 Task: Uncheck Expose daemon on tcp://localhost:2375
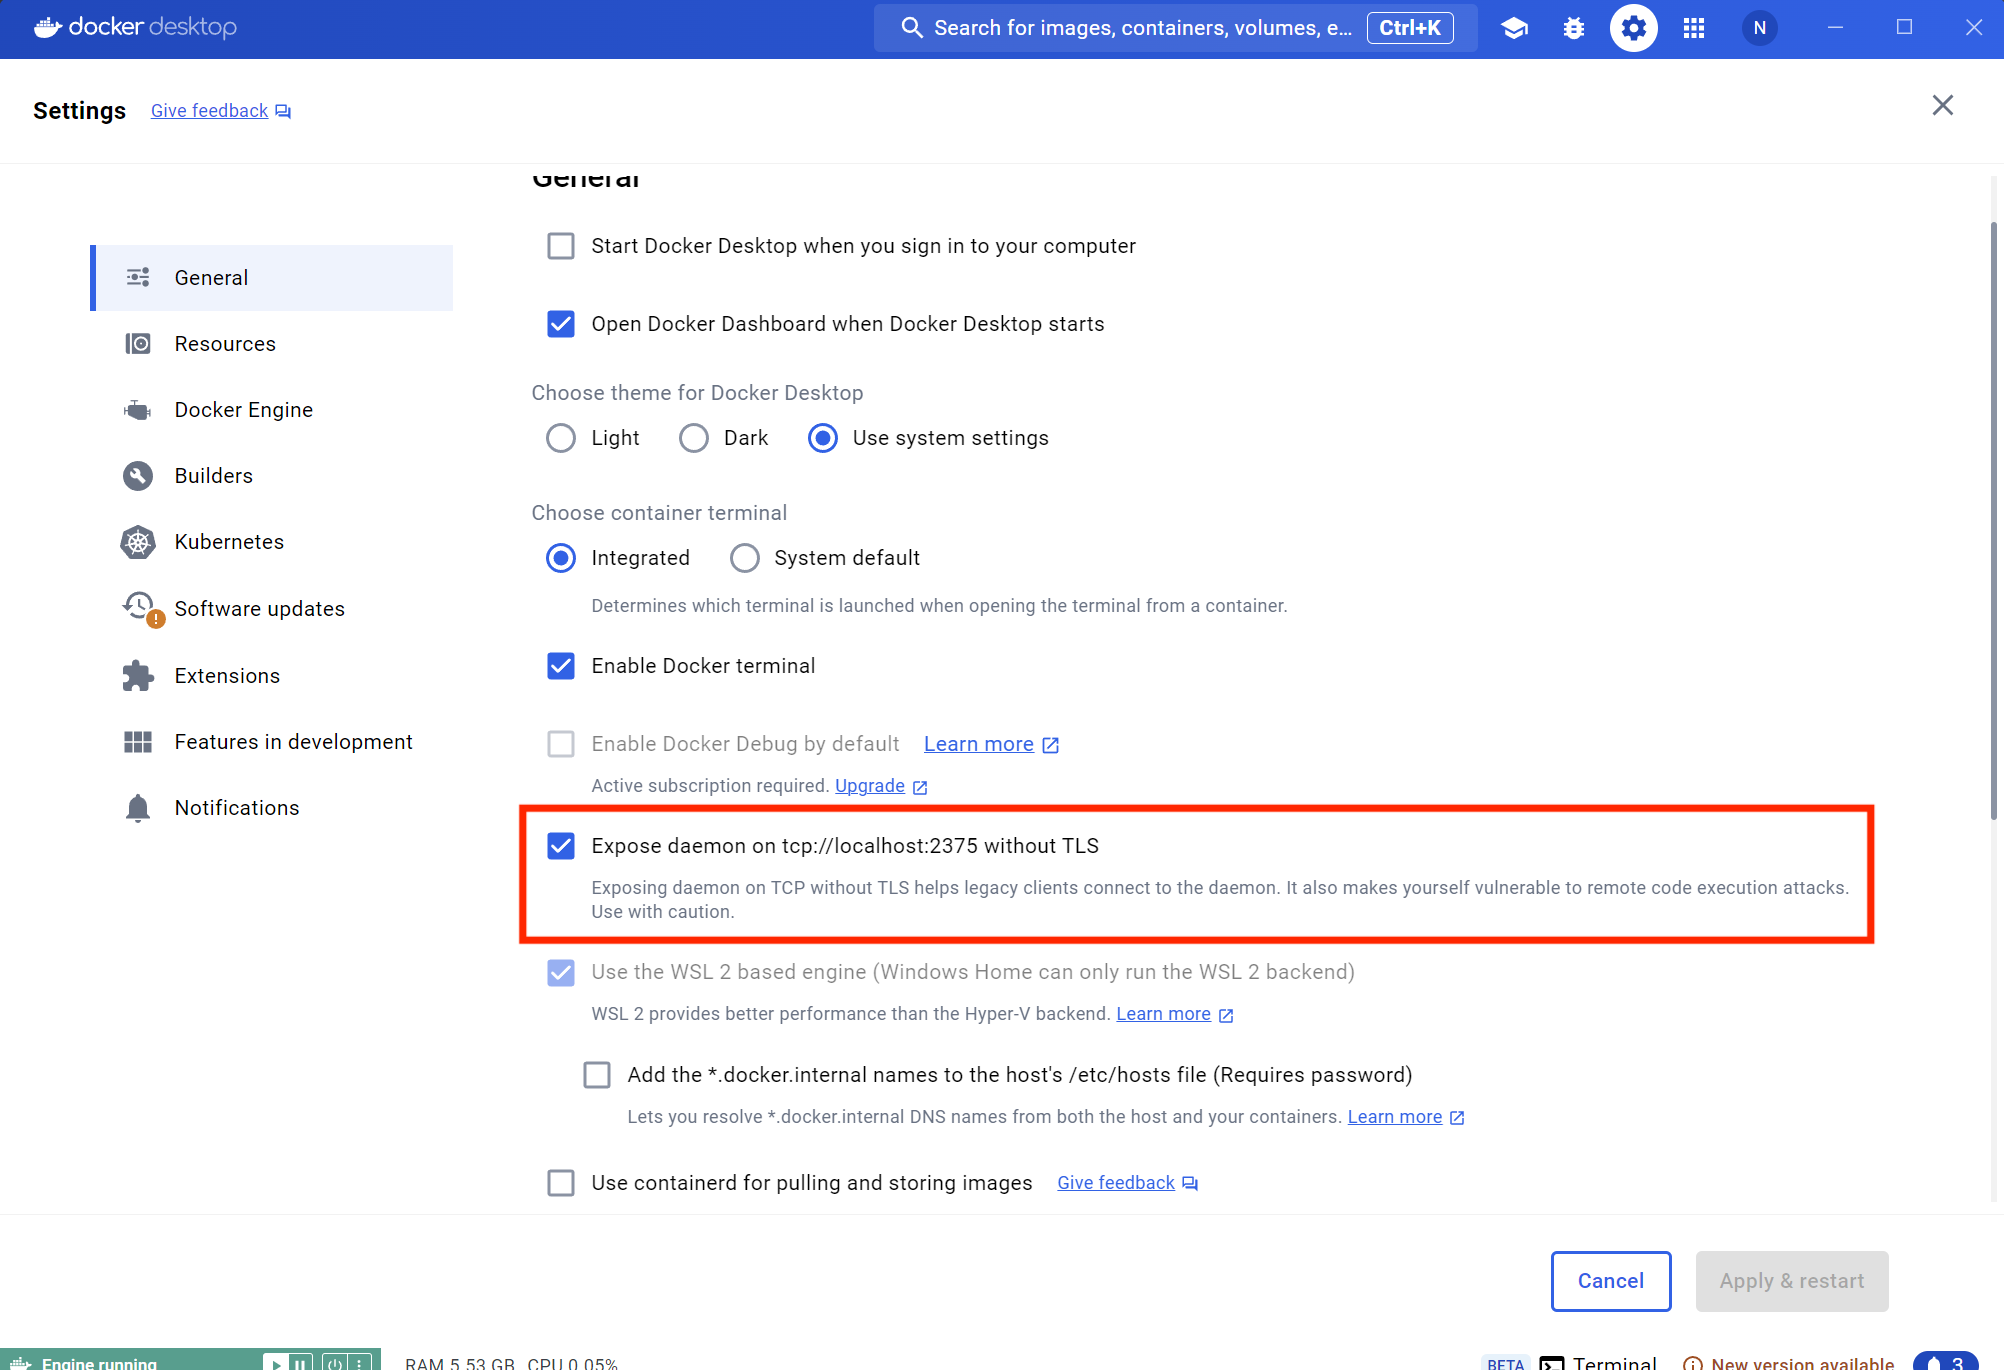(x=561, y=846)
